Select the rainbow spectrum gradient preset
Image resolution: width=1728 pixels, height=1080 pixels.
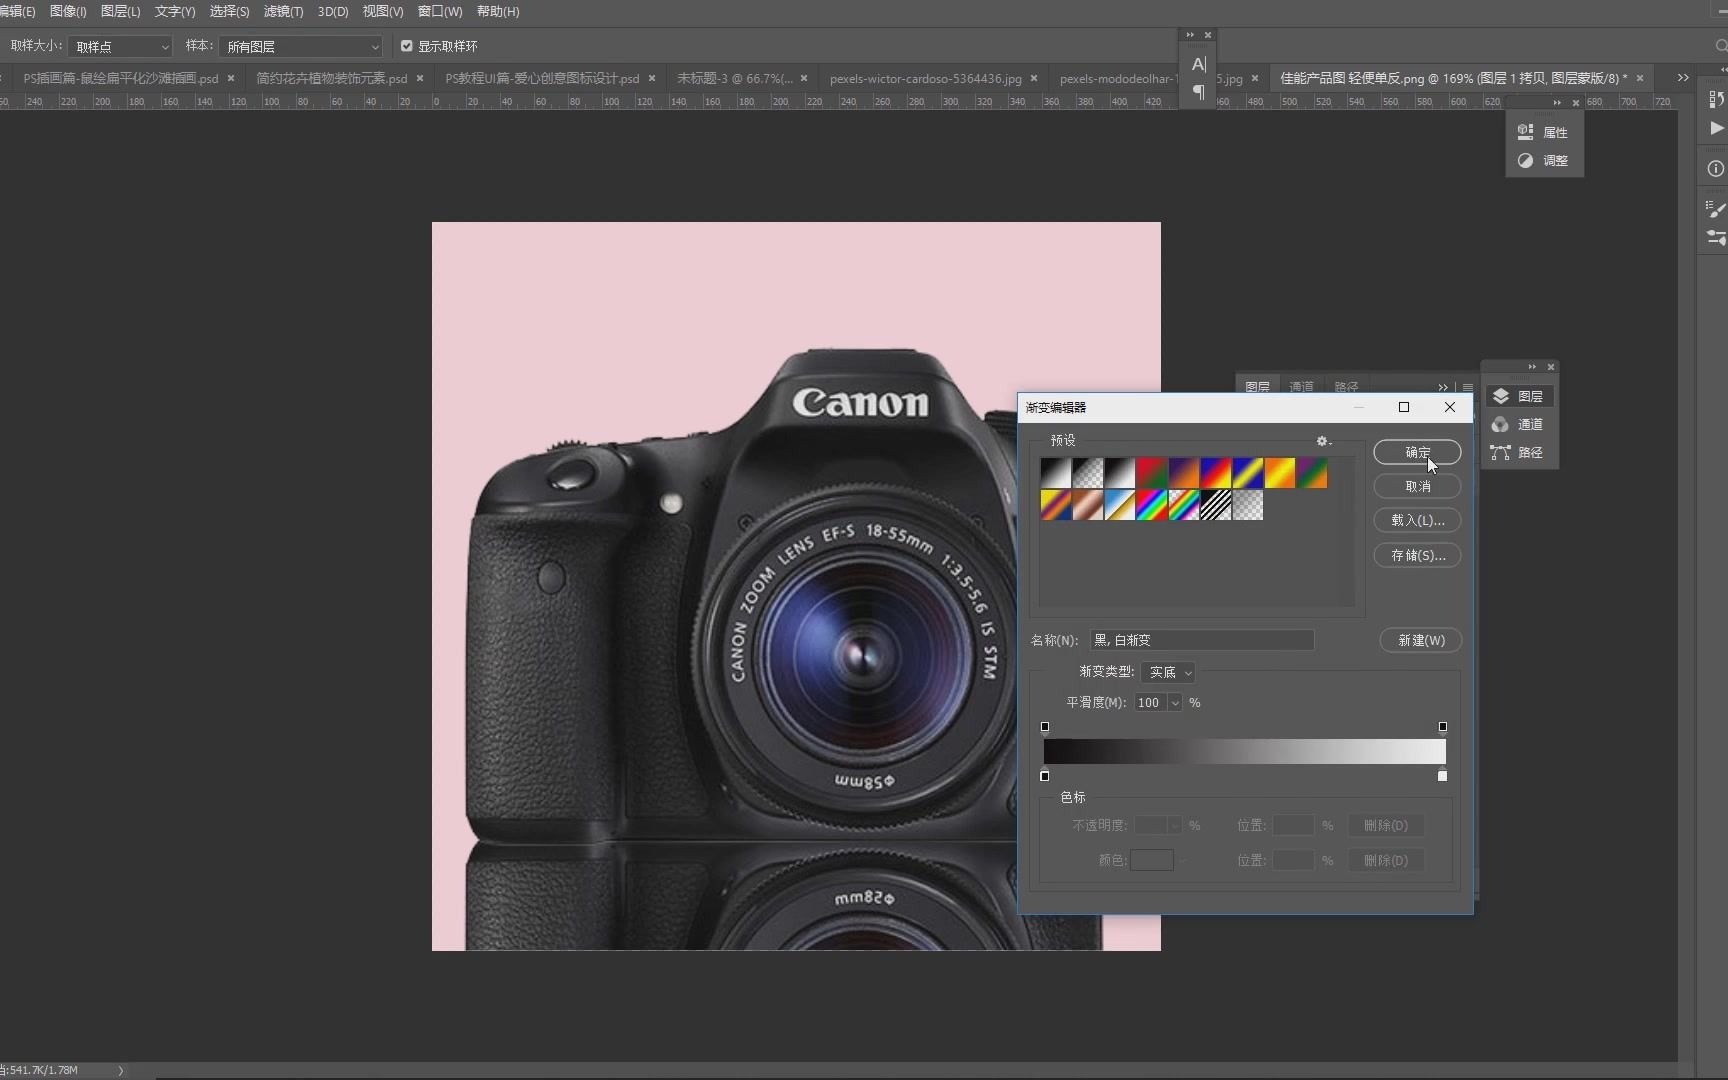pos(1152,505)
